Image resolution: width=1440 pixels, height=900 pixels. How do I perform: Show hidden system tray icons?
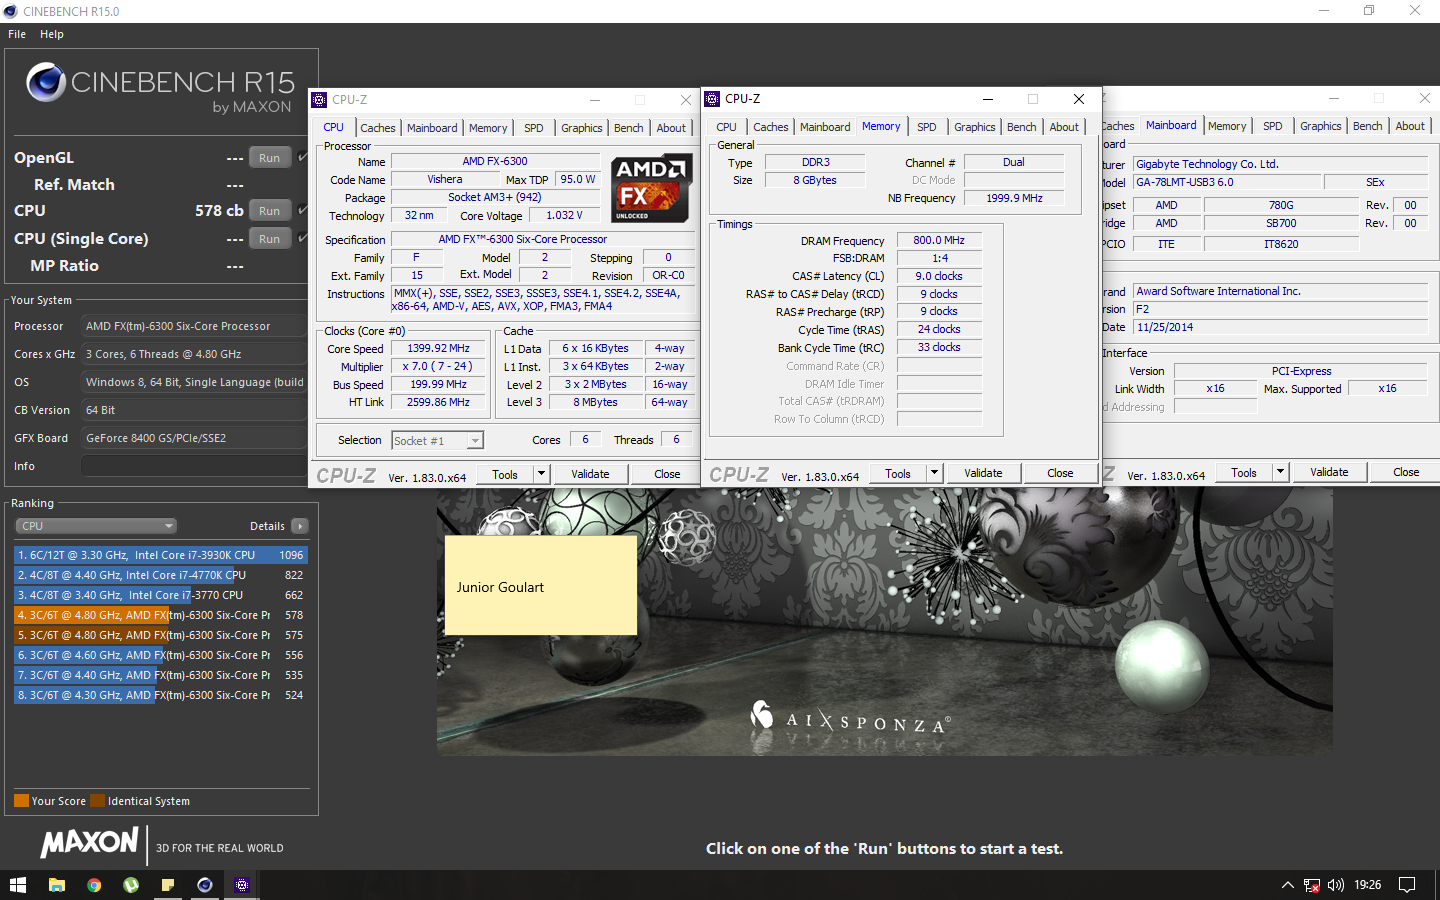pos(1288,885)
